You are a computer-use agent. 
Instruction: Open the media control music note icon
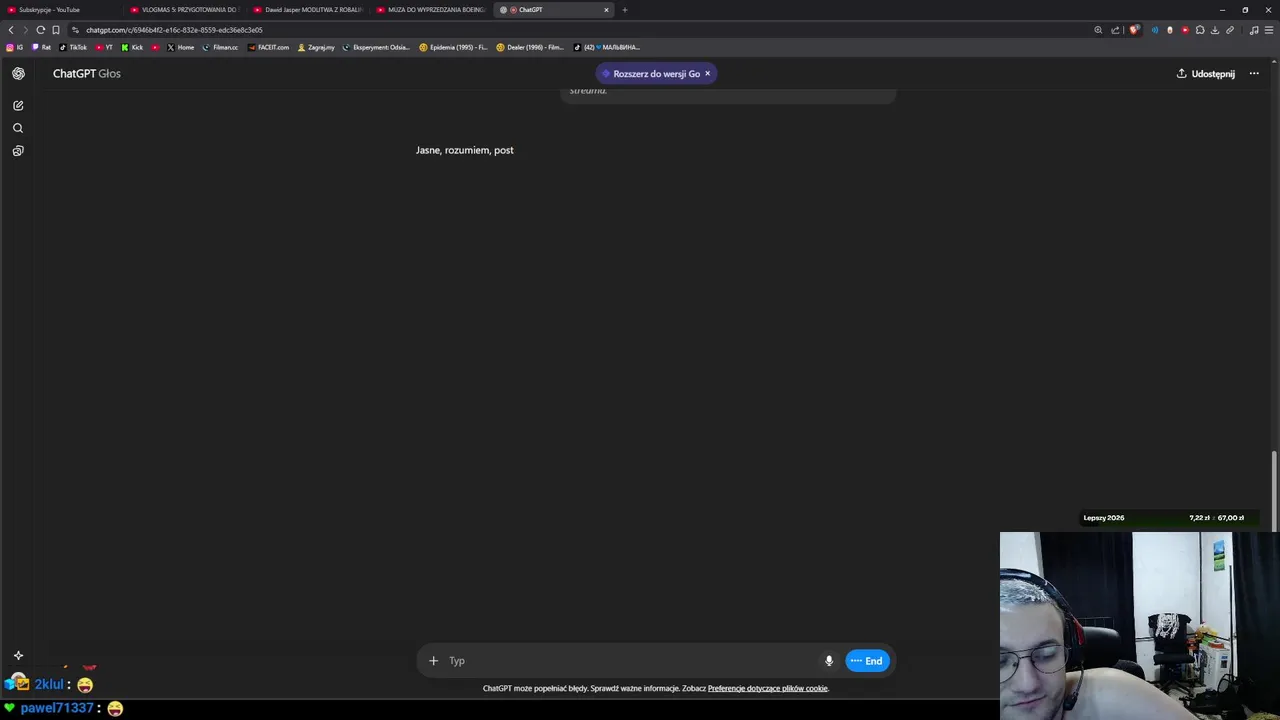[1254, 30]
